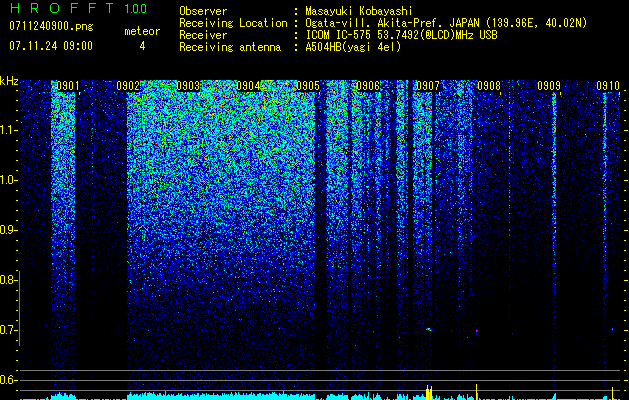629x400 pixels.
Task: Click the 0907 time marker
Action: click(x=428, y=86)
